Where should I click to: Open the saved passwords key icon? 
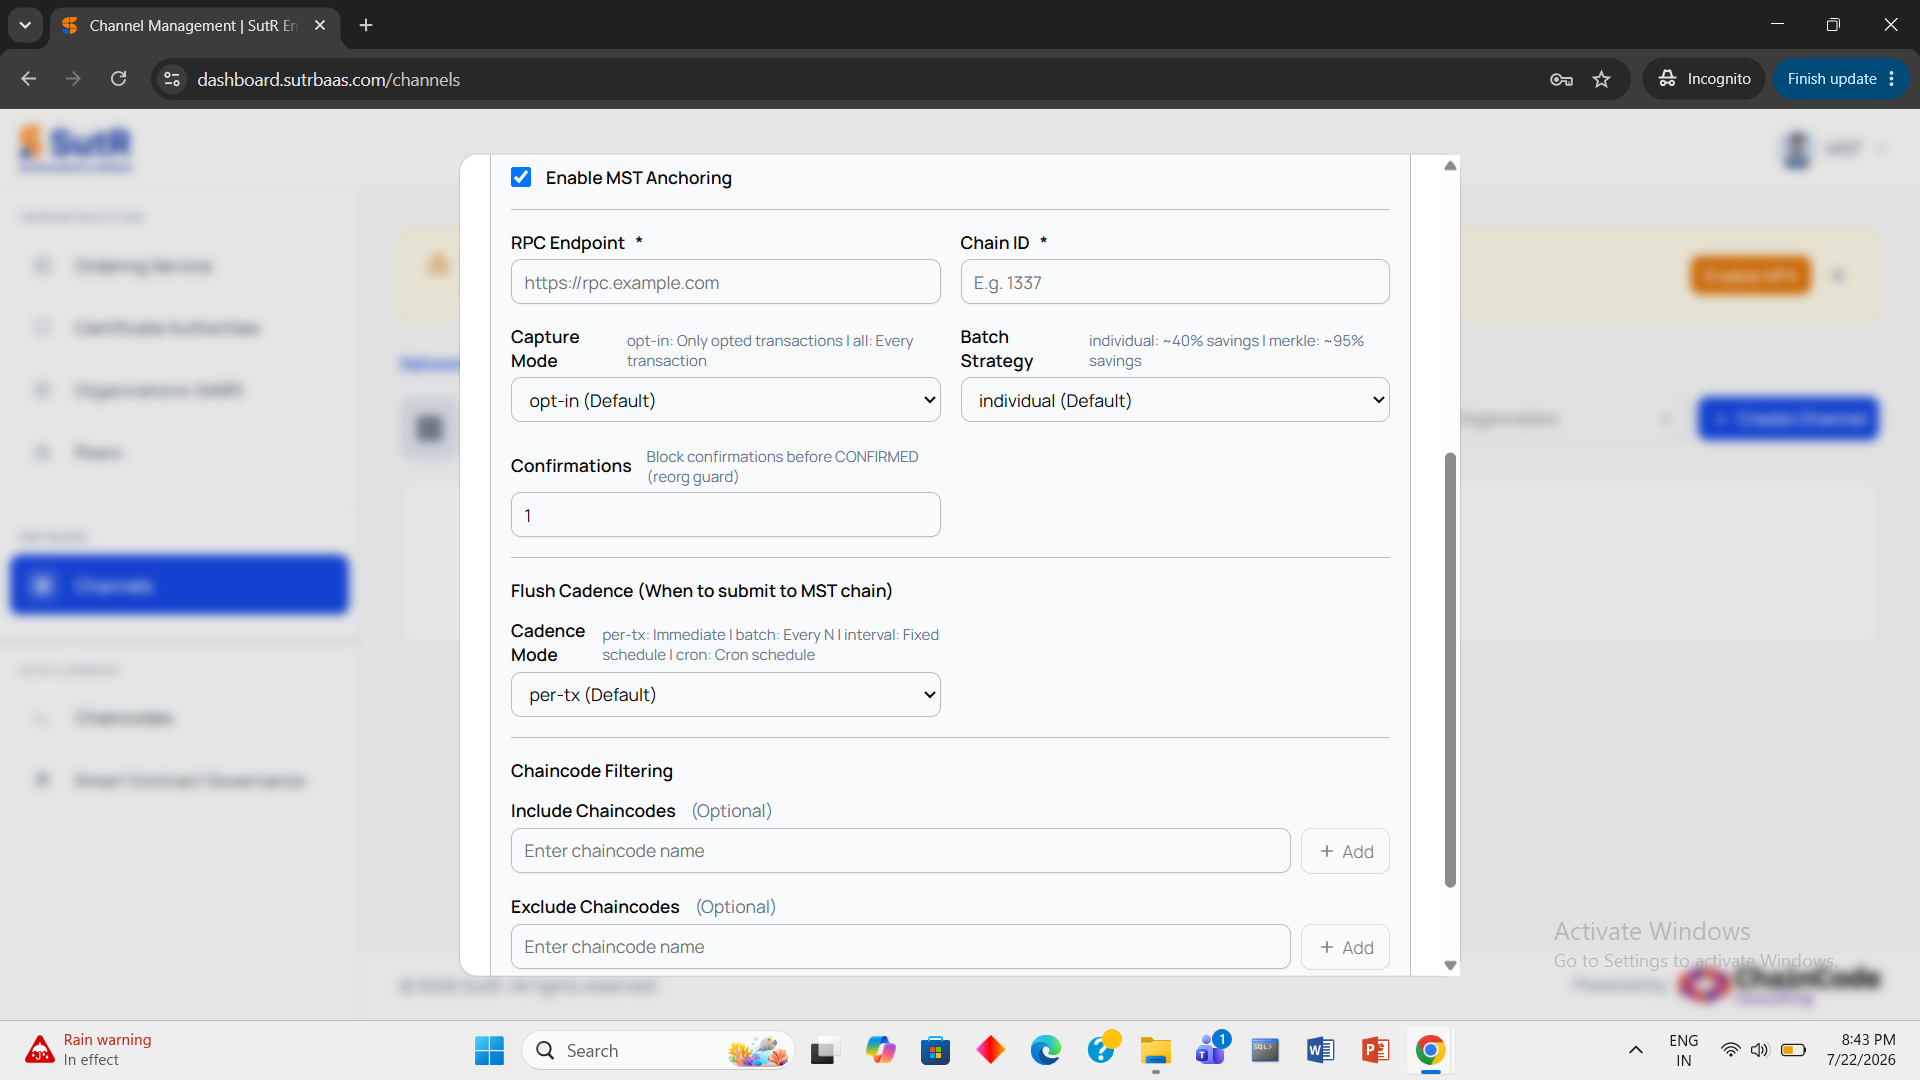(1561, 79)
